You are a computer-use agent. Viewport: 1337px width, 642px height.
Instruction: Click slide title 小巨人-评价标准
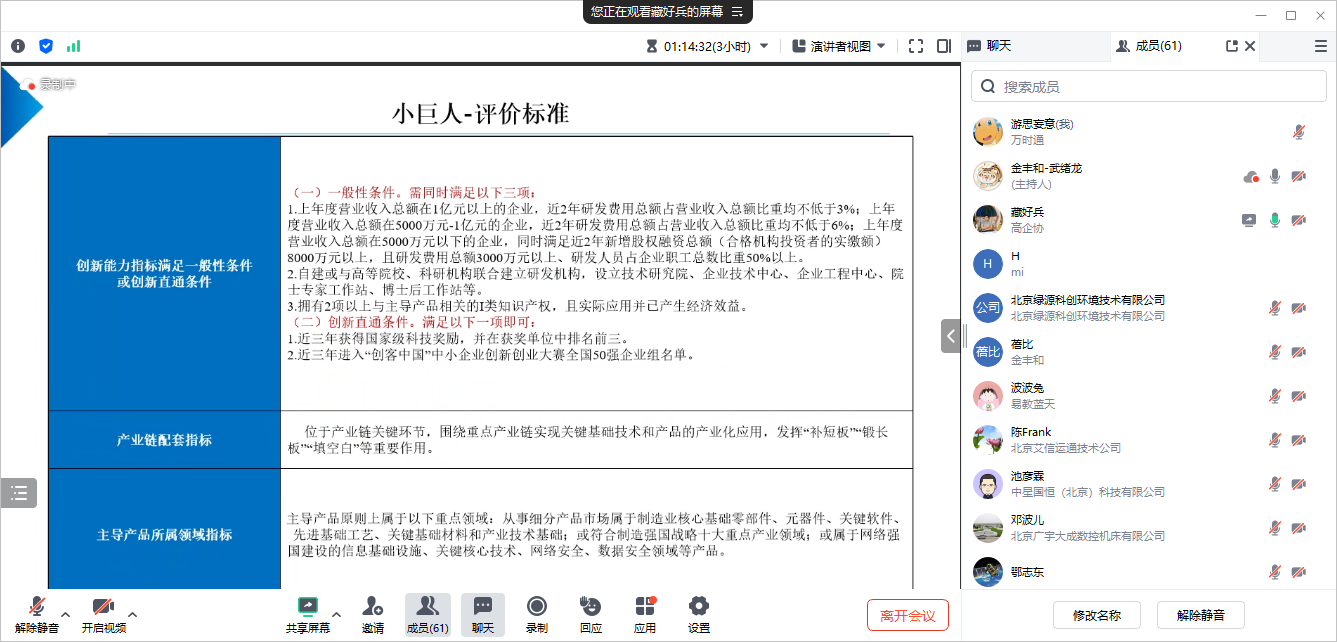pos(480,113)
